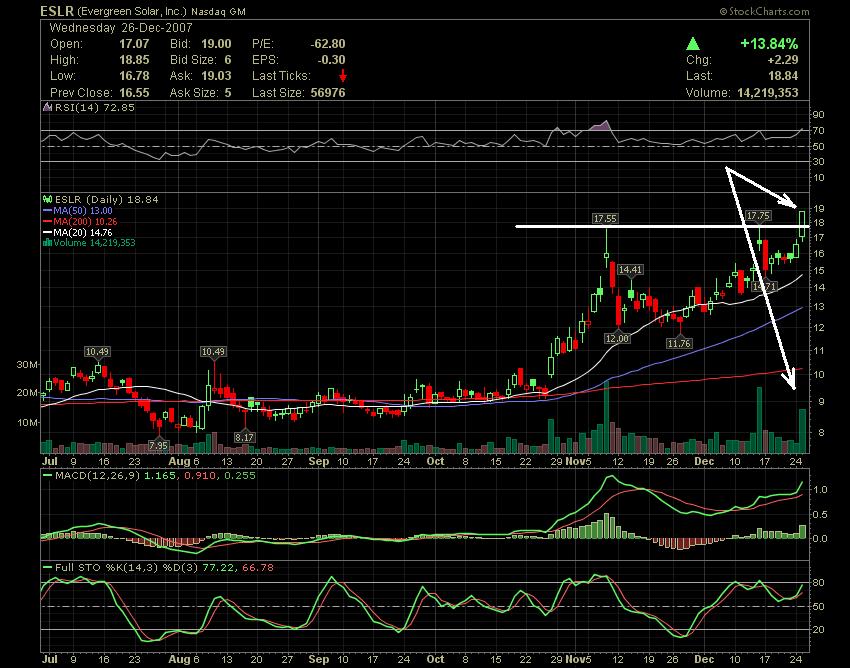
Task: Click the date Wednesday 26-Dec-2007
Action: tap(121, 28)
